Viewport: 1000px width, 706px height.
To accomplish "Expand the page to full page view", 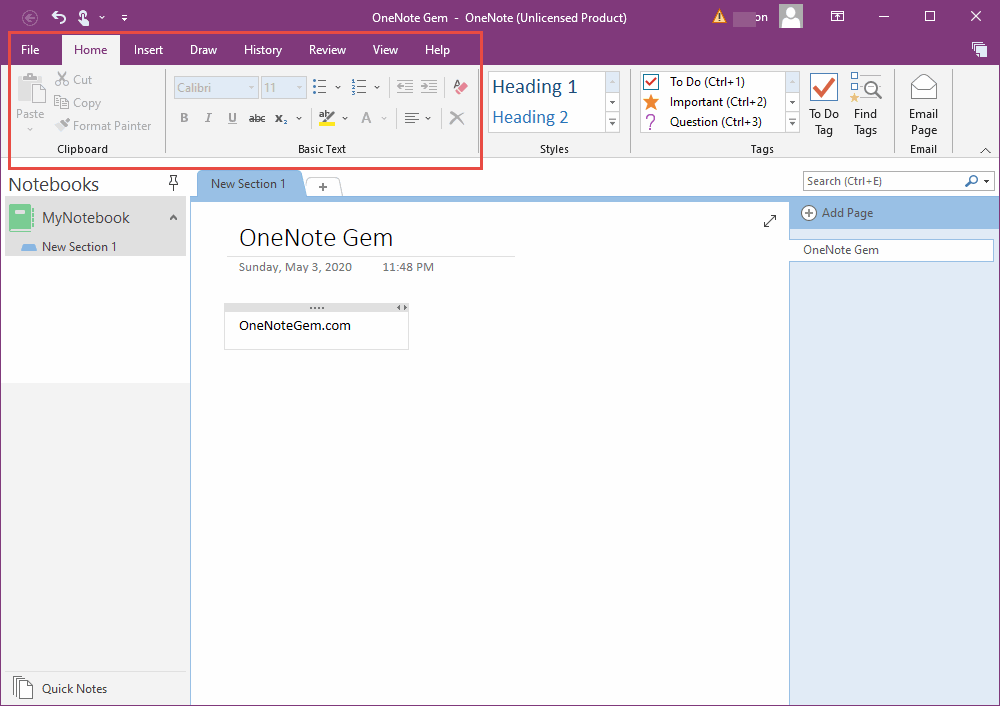I will (770, 221).
